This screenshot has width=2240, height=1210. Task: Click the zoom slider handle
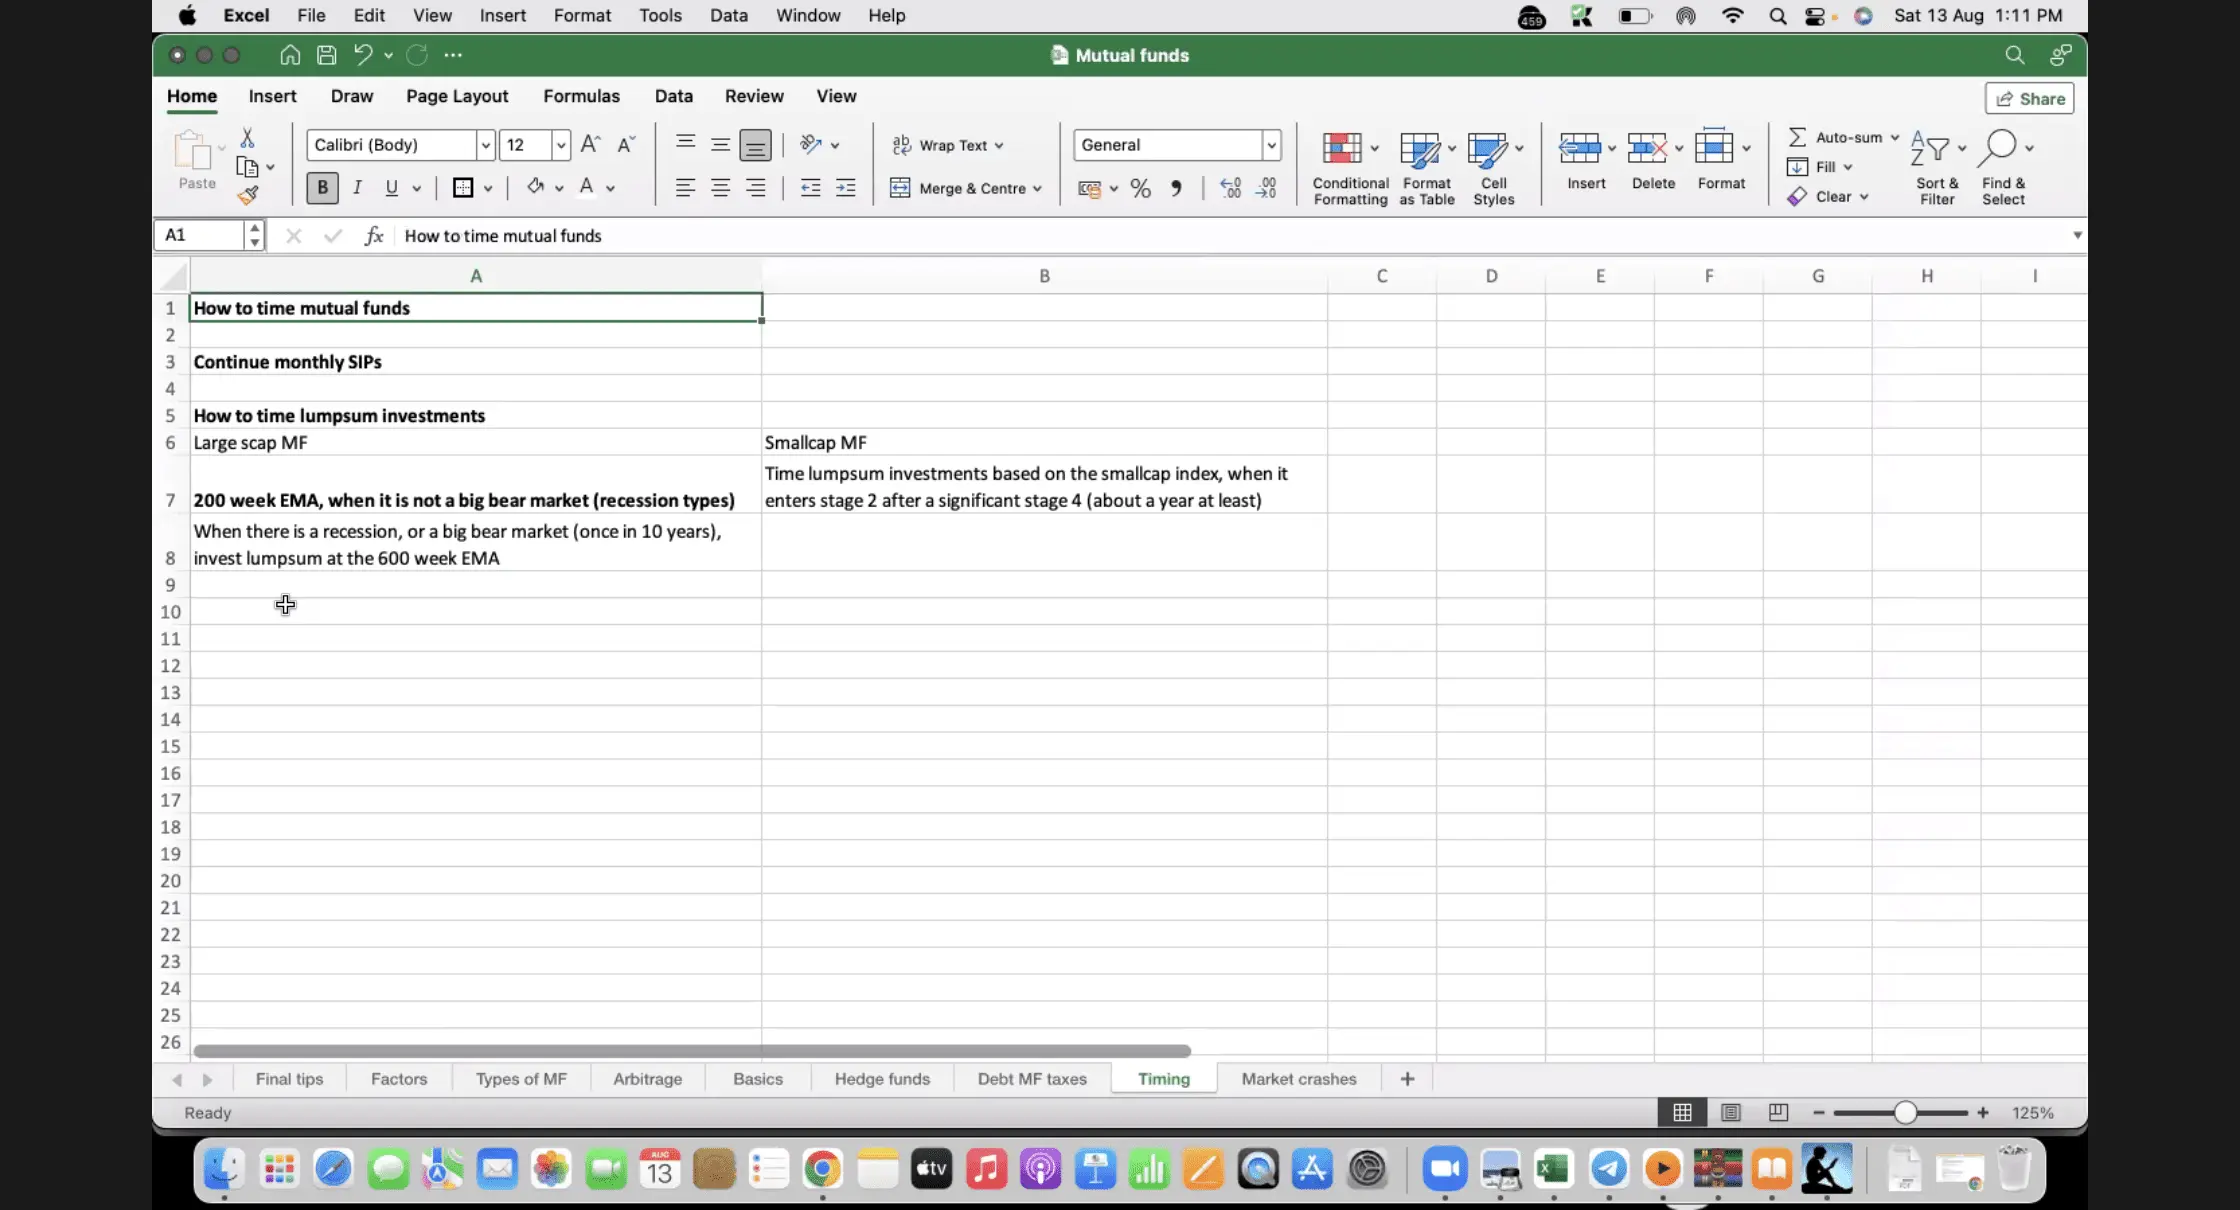(x=1905, y=1113)
